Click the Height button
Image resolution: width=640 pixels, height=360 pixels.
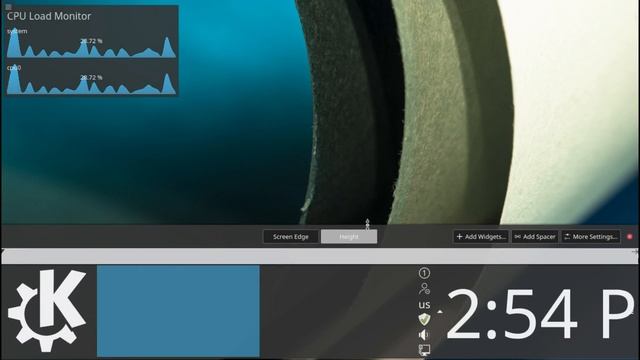coord(349,237)
